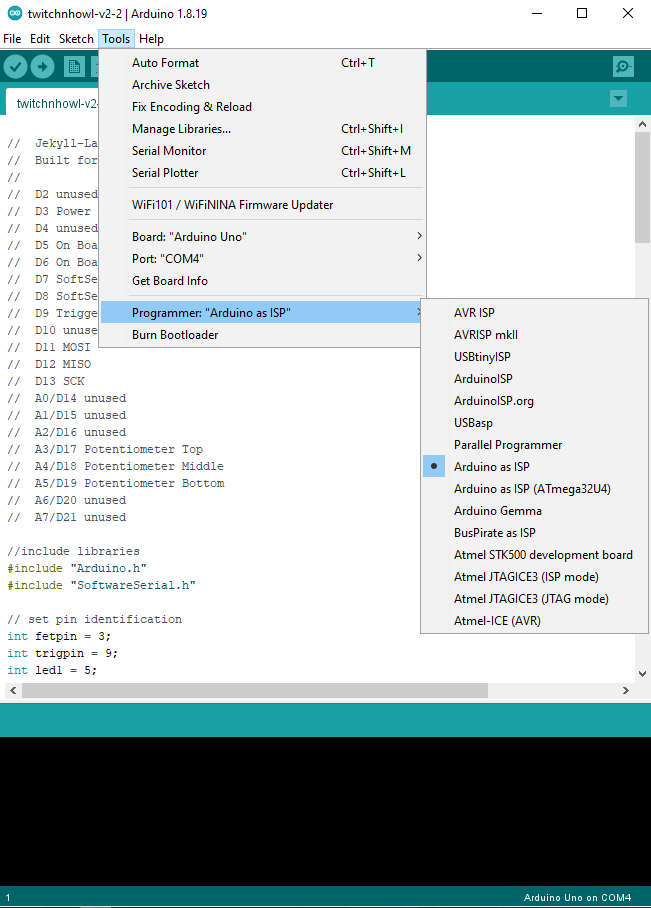Click the "int led1 = 5;" code line
Screen dimensions: 651x908
point(52,670)
